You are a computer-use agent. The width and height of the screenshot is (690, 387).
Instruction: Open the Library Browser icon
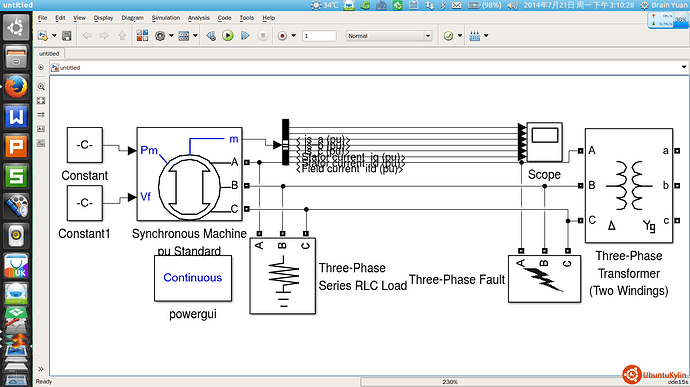(x=142, y=36)
